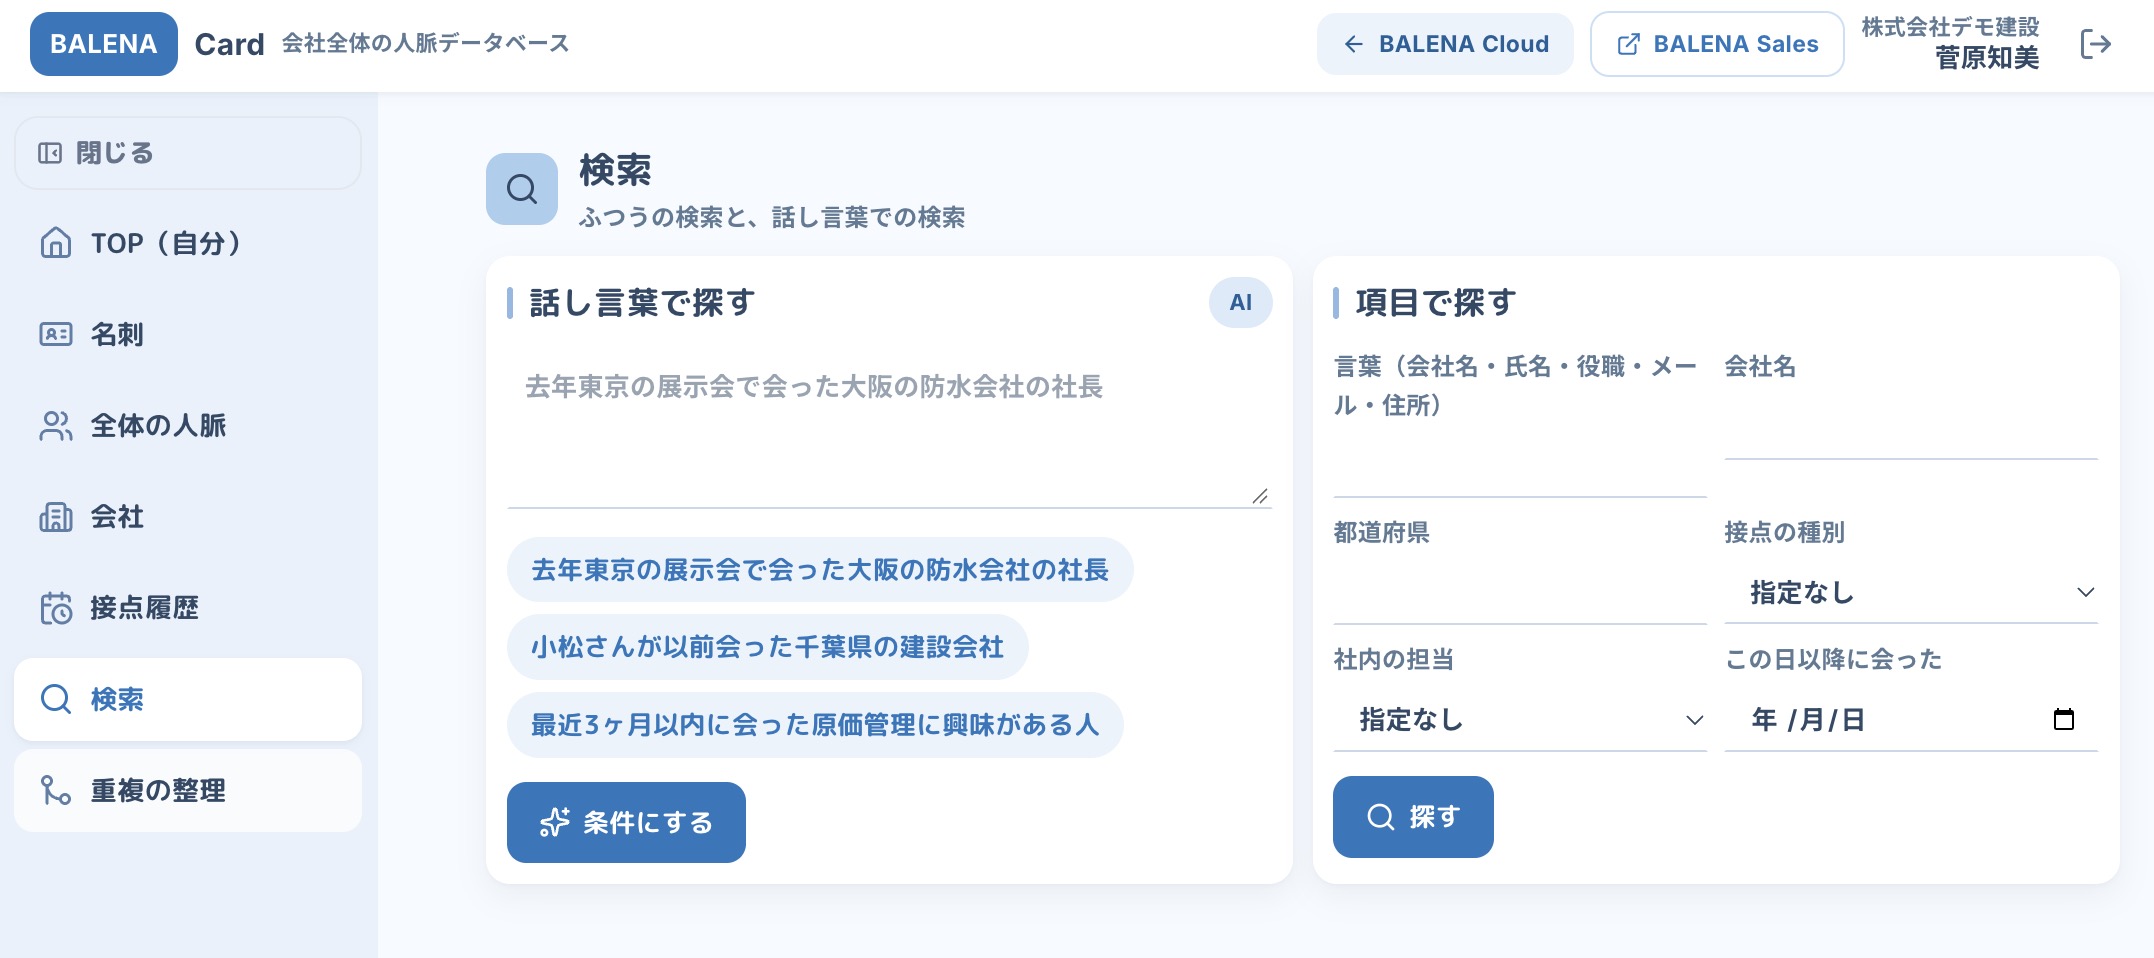Click the AI badge in 話し言葉で探す panel
Screen dimensions: 2154x958
[x=1240, y=302]
